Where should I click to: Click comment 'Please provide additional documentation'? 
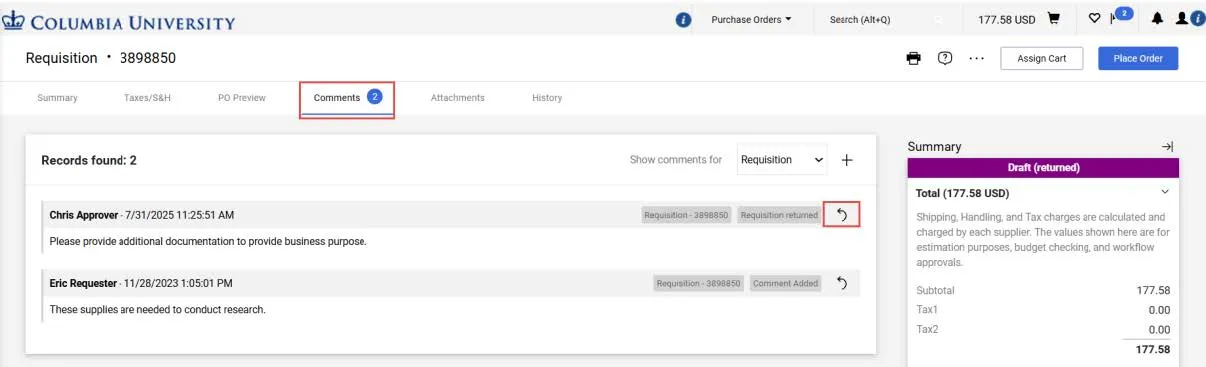point(208,241)
